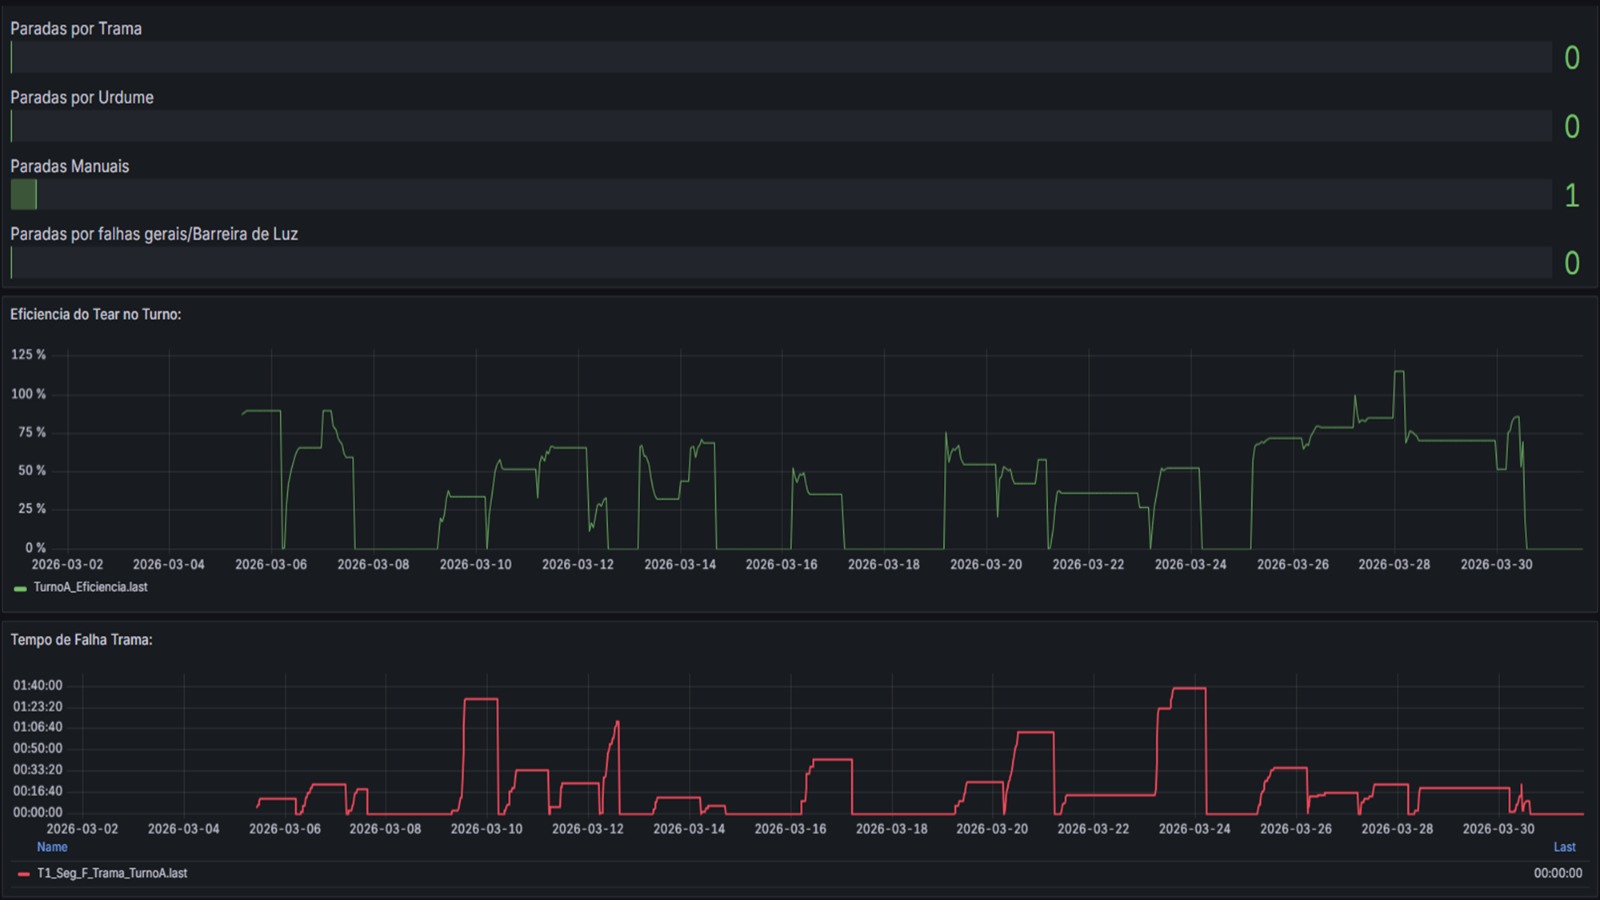The image size is (1600, 900).
Task: Click tallest weft-failure peak near 2026-03-24
Action: pyautogui.click(x=1189, y=689)
